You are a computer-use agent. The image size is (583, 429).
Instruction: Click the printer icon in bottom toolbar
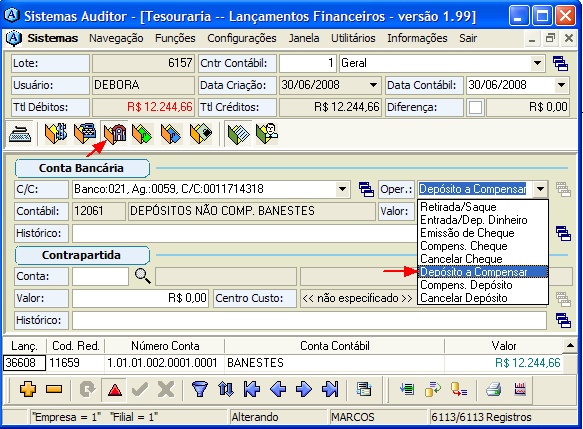493,390
